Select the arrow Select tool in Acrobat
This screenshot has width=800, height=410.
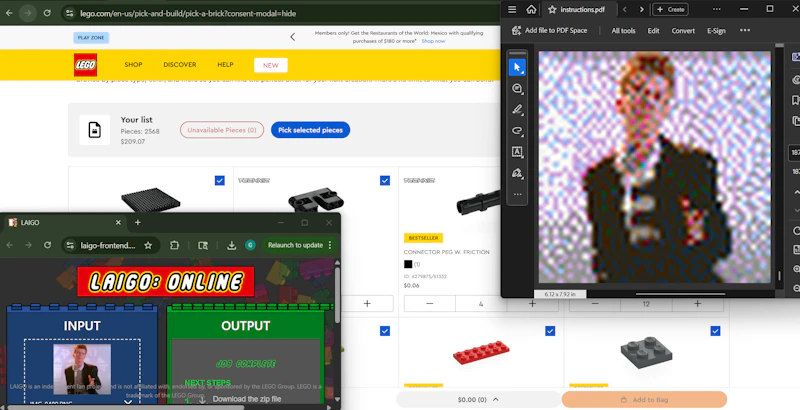click(x=517, y=67)
